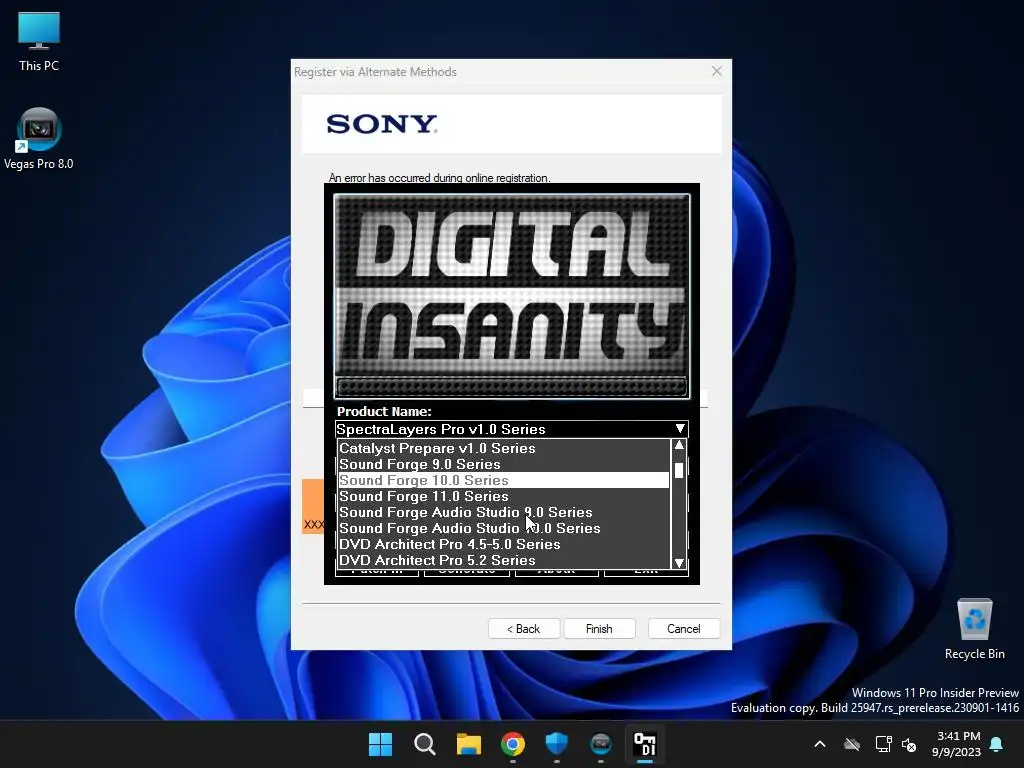Launch Vegas Pro 8.0 desktop shortcut
1024x768 pixels.
[x=39, y=138]
